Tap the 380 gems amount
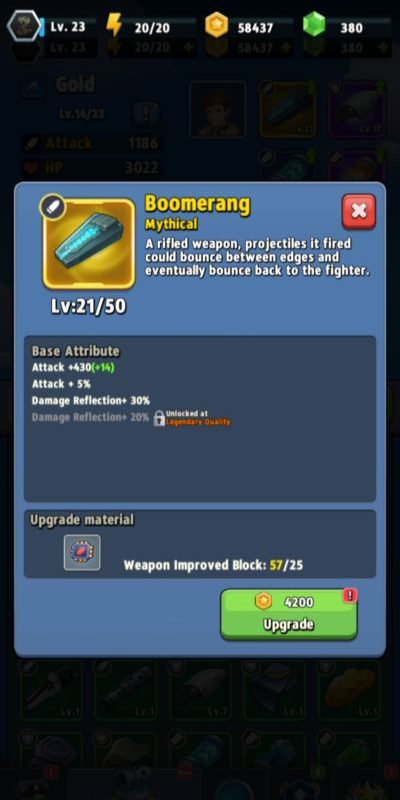The height and width of the screenshot is (800, 400). 352,28
